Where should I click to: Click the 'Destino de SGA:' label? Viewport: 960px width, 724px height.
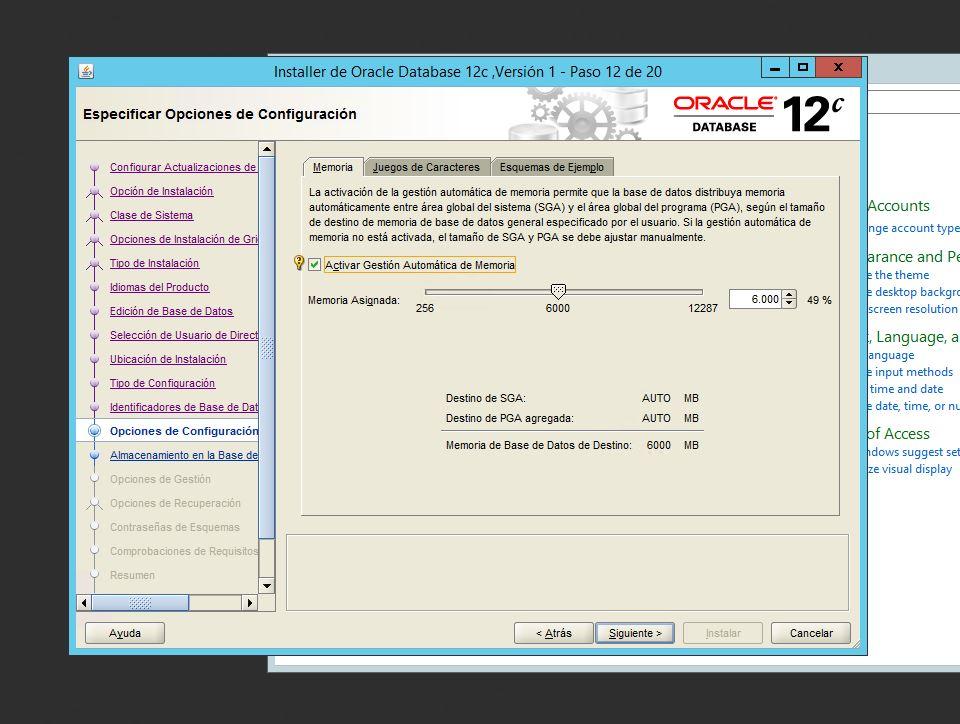(486, 398)
